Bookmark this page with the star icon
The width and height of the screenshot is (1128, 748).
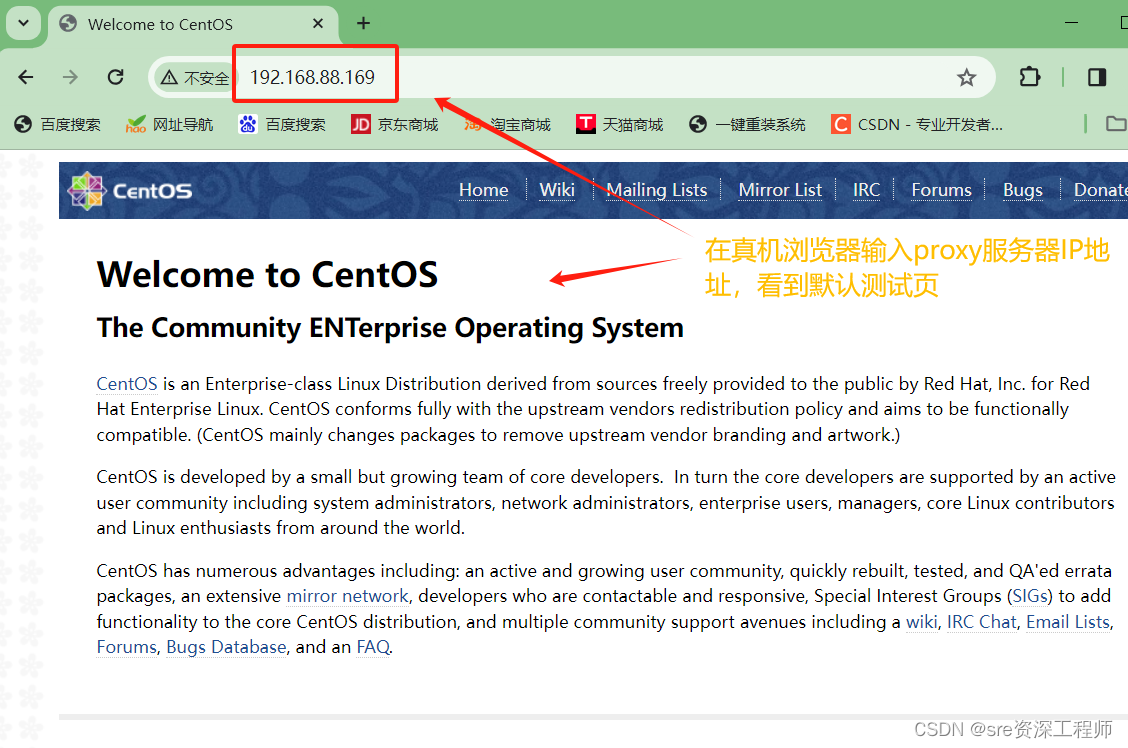pyautogui.click(x=966, y=77)
